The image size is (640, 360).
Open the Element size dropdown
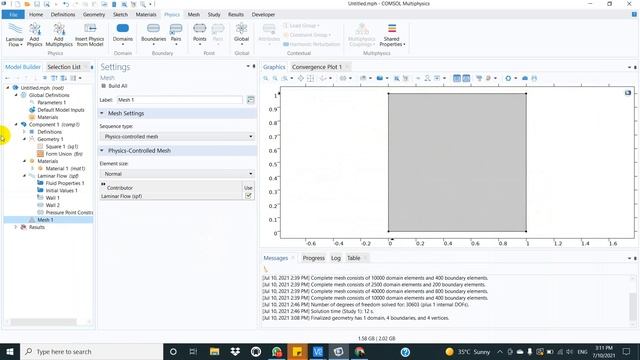(x=177, y=173)
